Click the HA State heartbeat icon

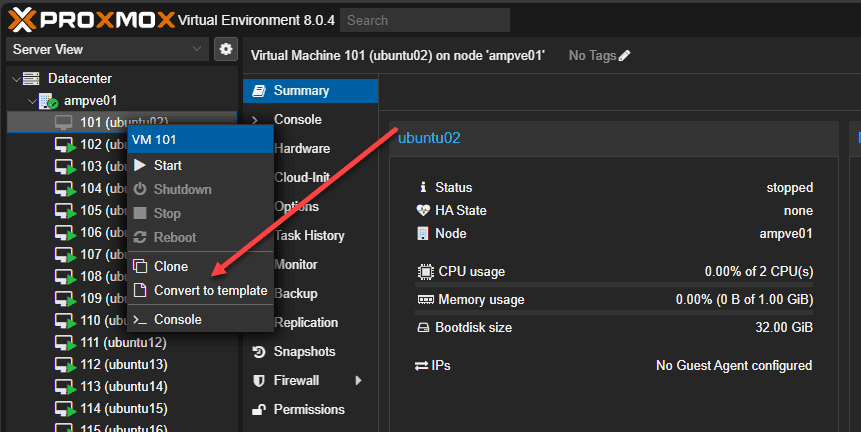423,210
